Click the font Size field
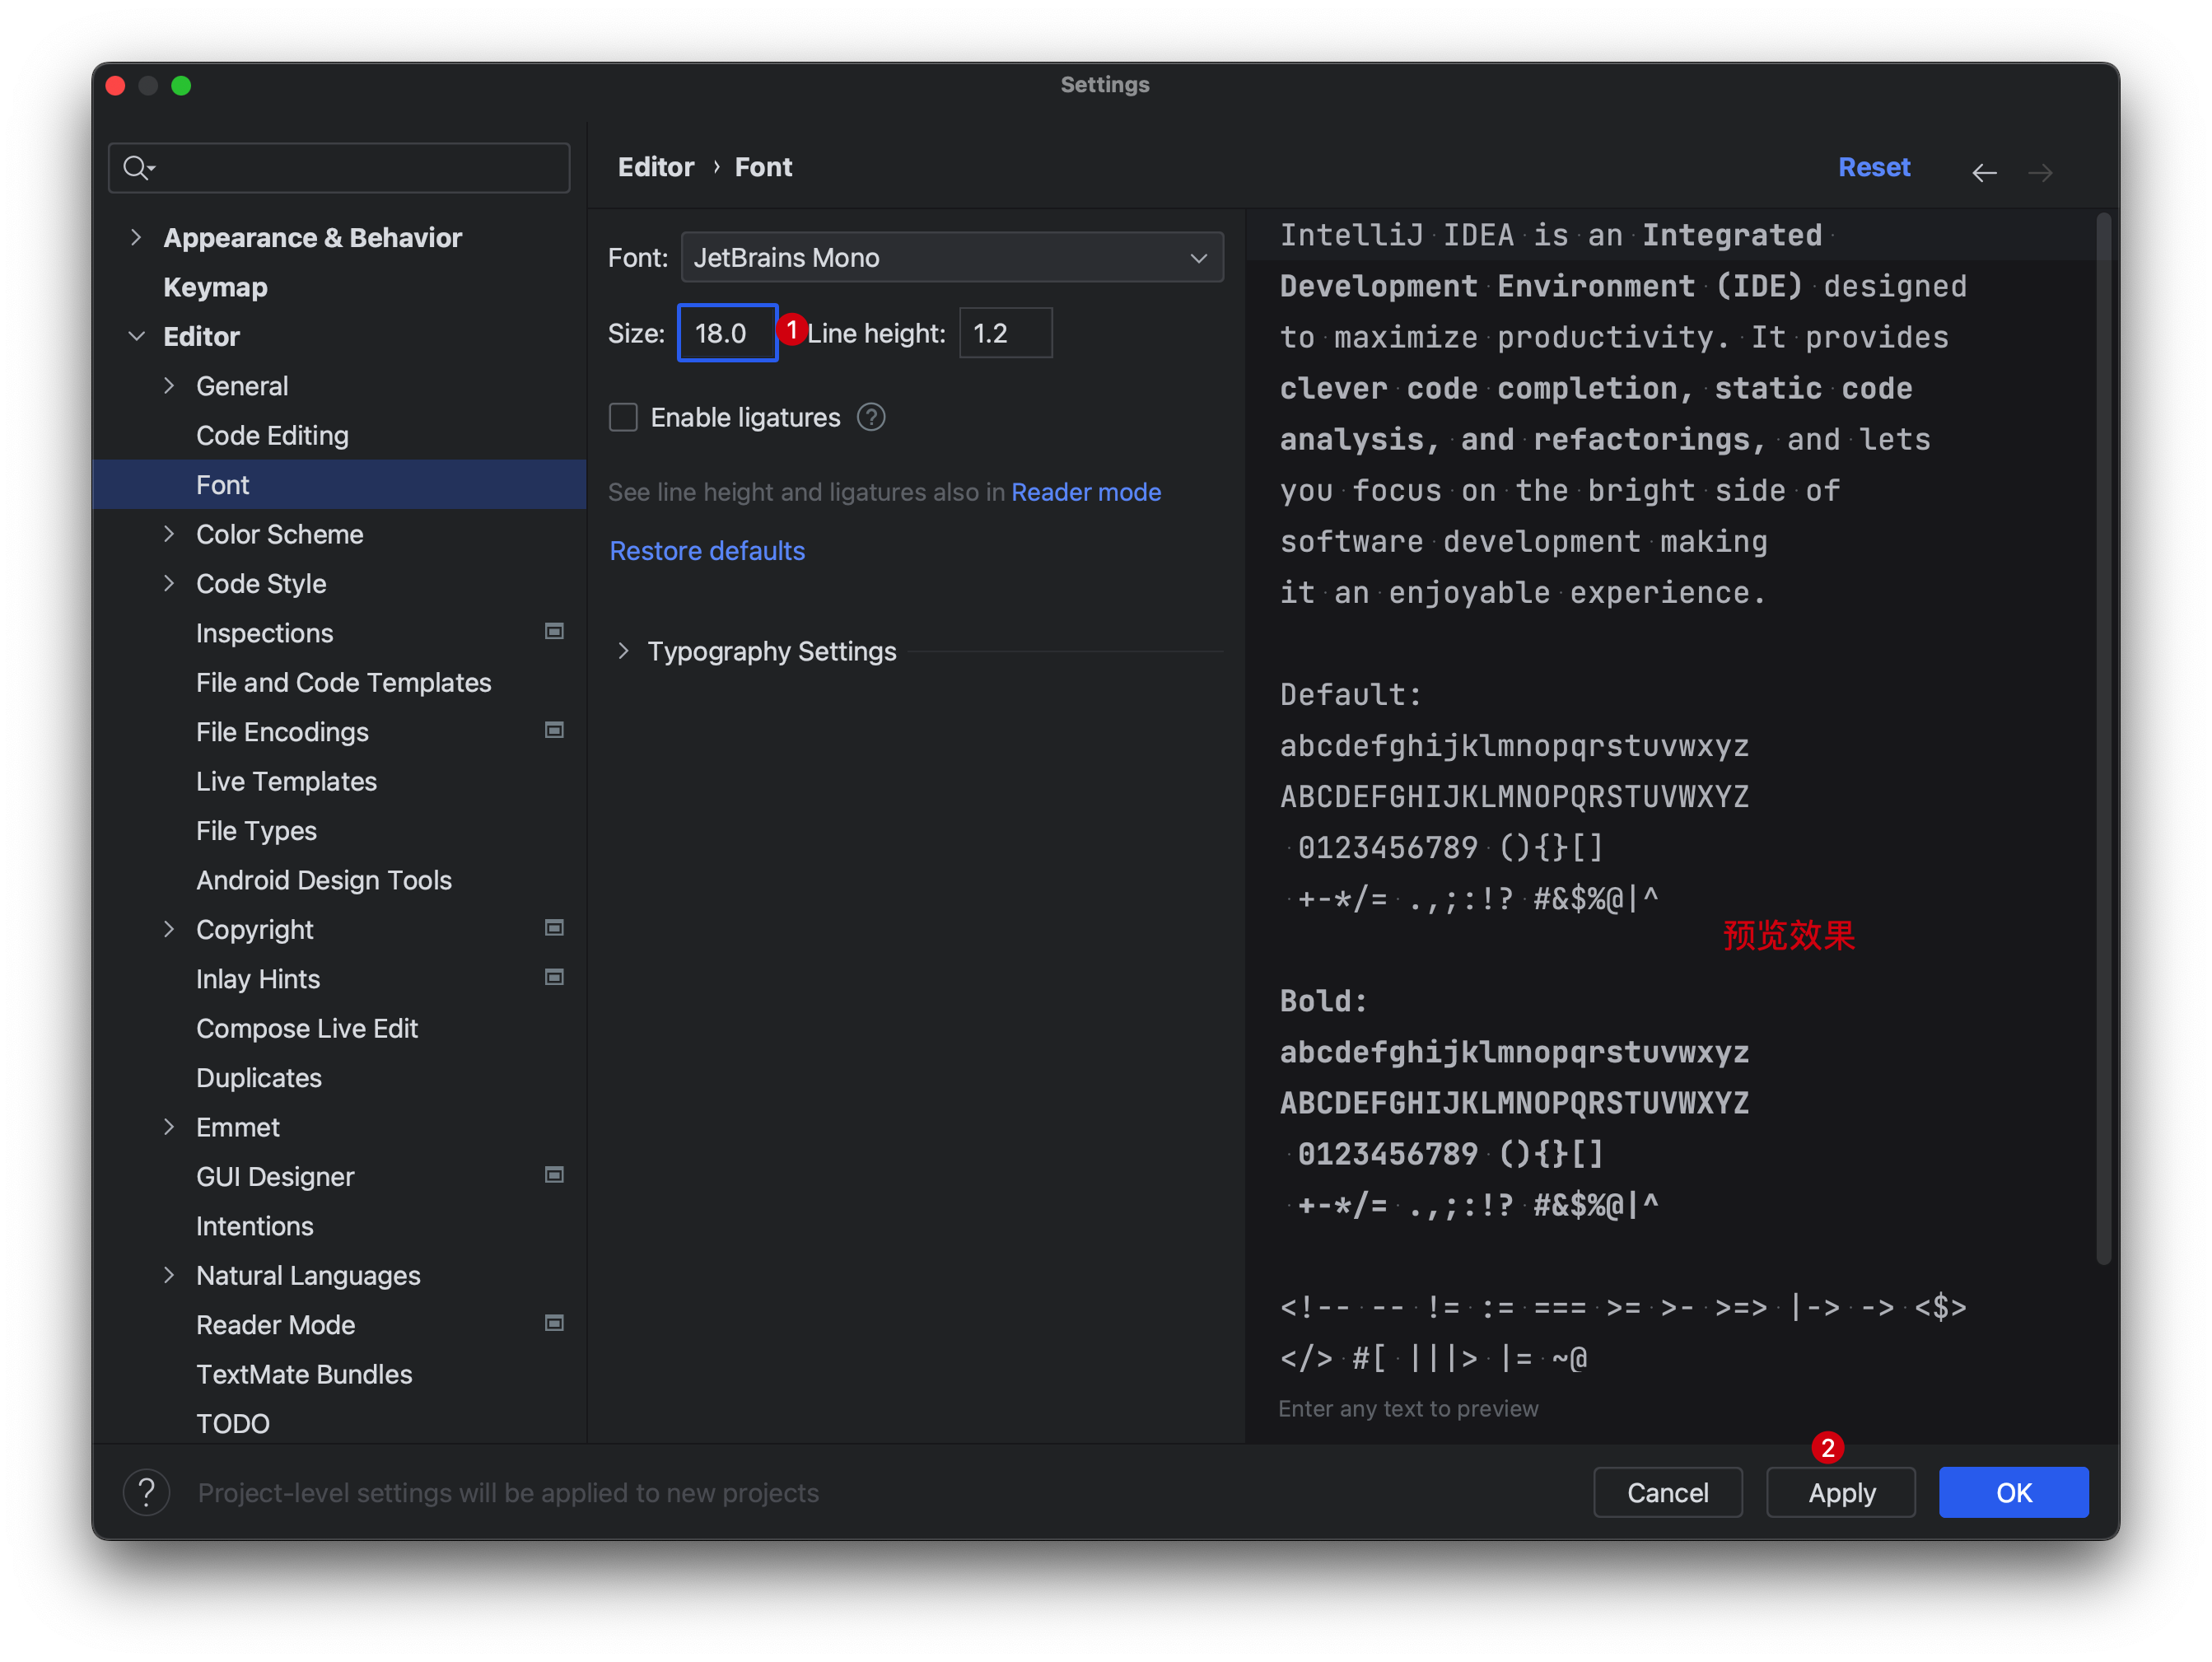The width and height of the screenshot is (2212, 1662). [727, 333]
